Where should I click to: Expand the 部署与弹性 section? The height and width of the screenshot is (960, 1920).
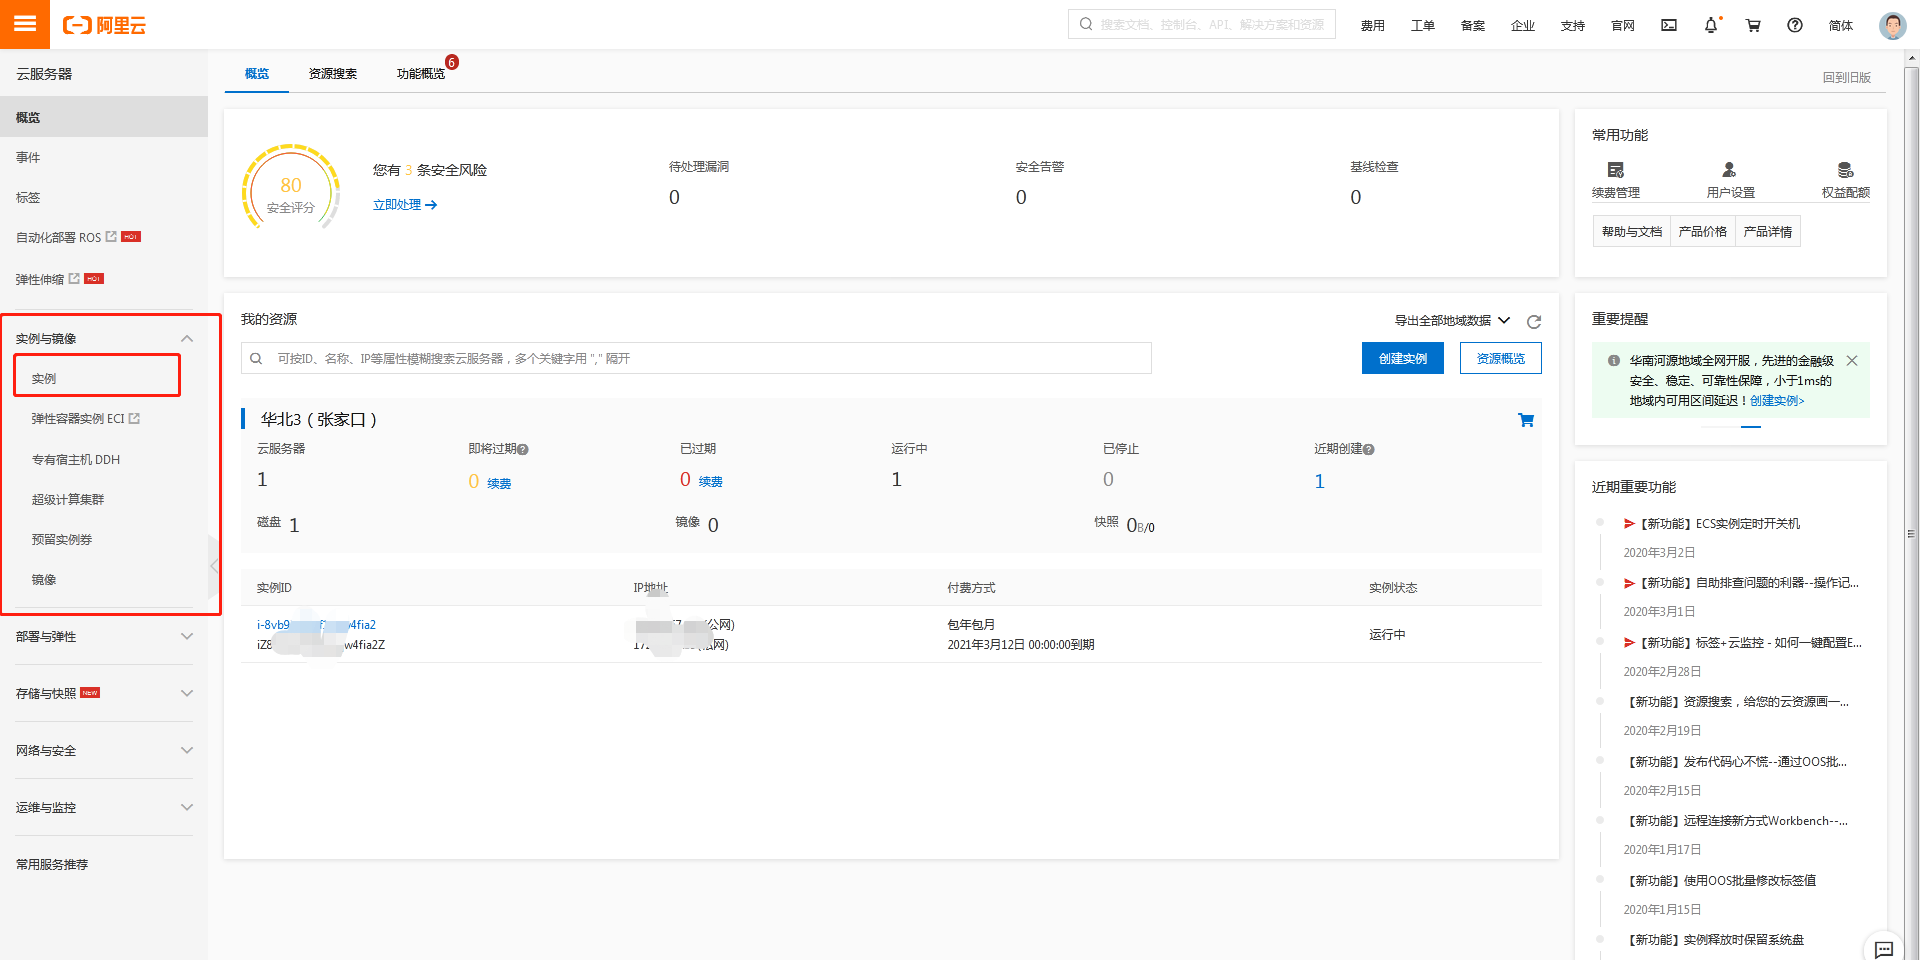coord(186,637)
